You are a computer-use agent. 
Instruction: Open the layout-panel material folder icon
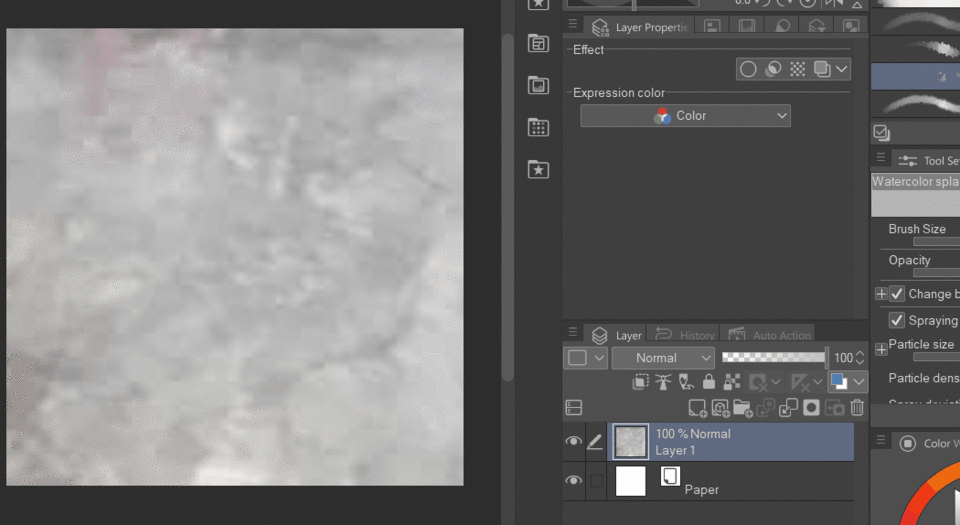(x=538, y=44)
